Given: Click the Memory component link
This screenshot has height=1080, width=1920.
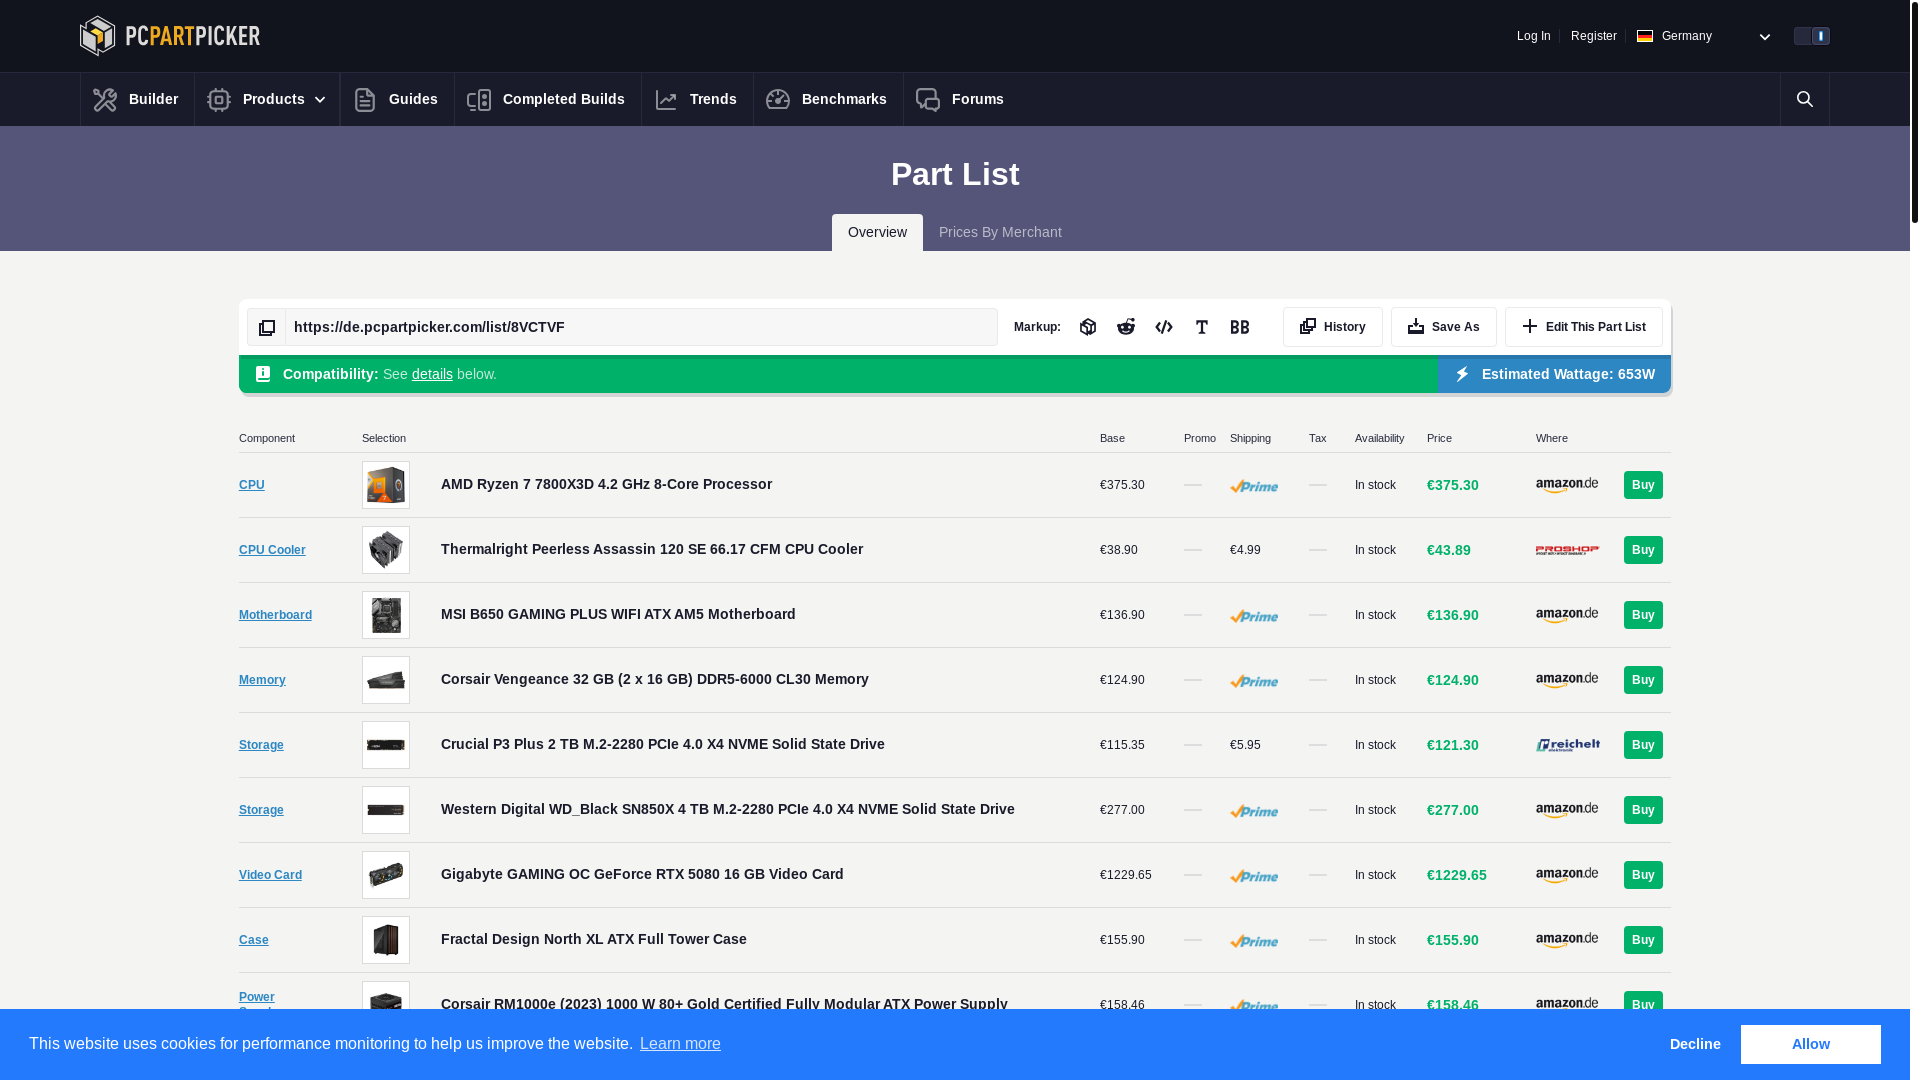Looking at the screenshot, I should pyautogui.click(x=262, y=680).
